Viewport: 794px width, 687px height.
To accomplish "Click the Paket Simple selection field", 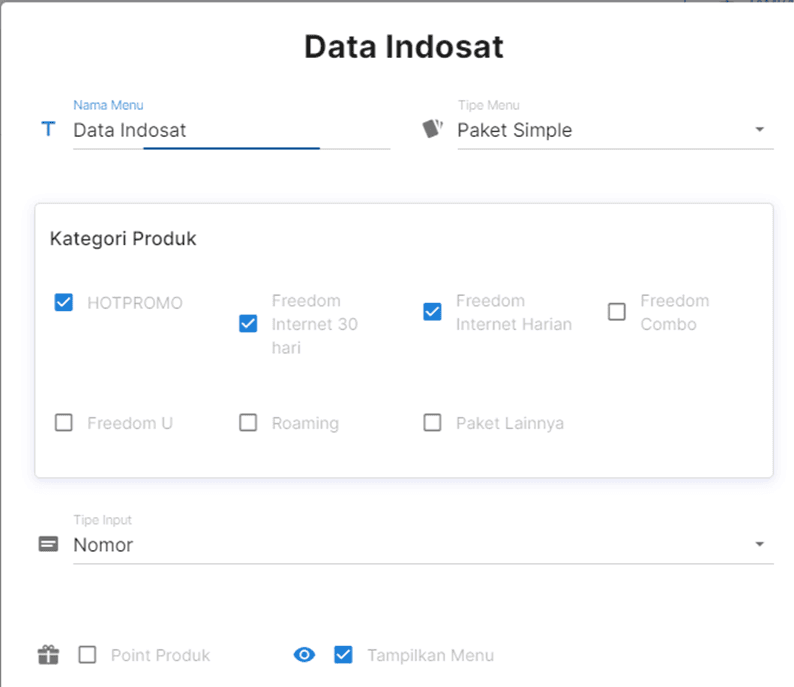I will pos(600,131).
